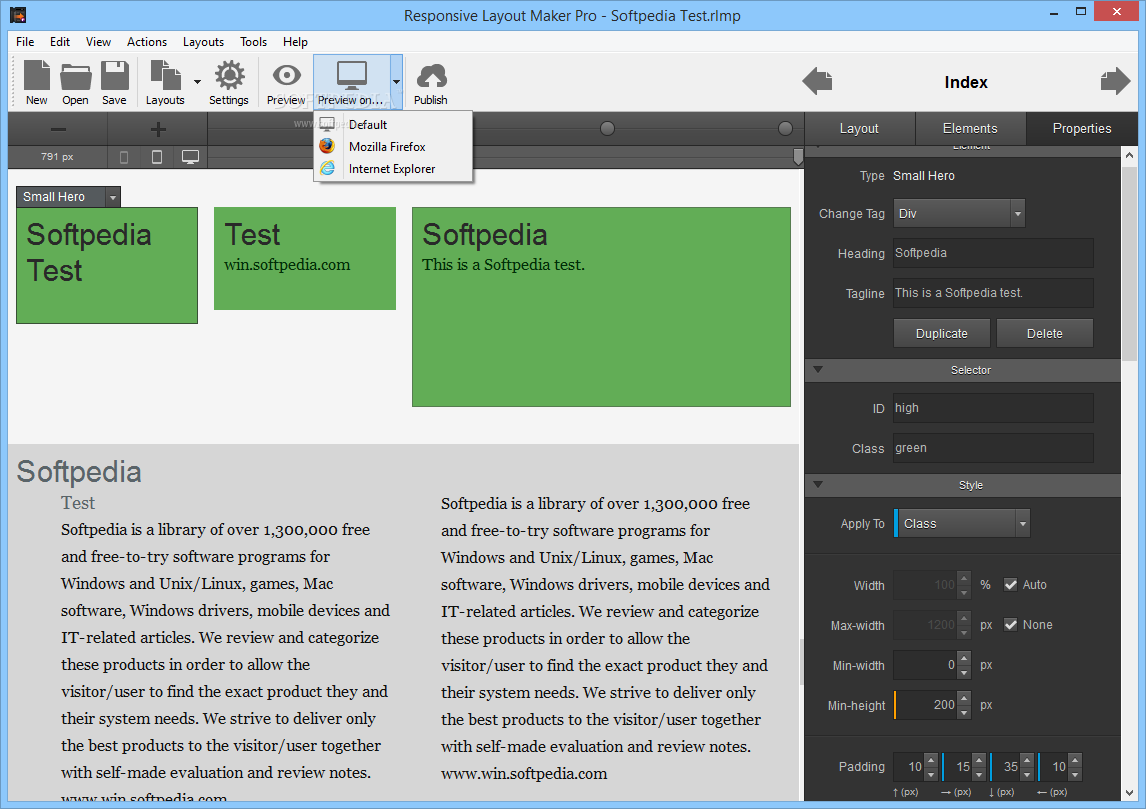Choose Internet Explorer preview option
This screenshot has width=1146, height=809.
point(393,169)
